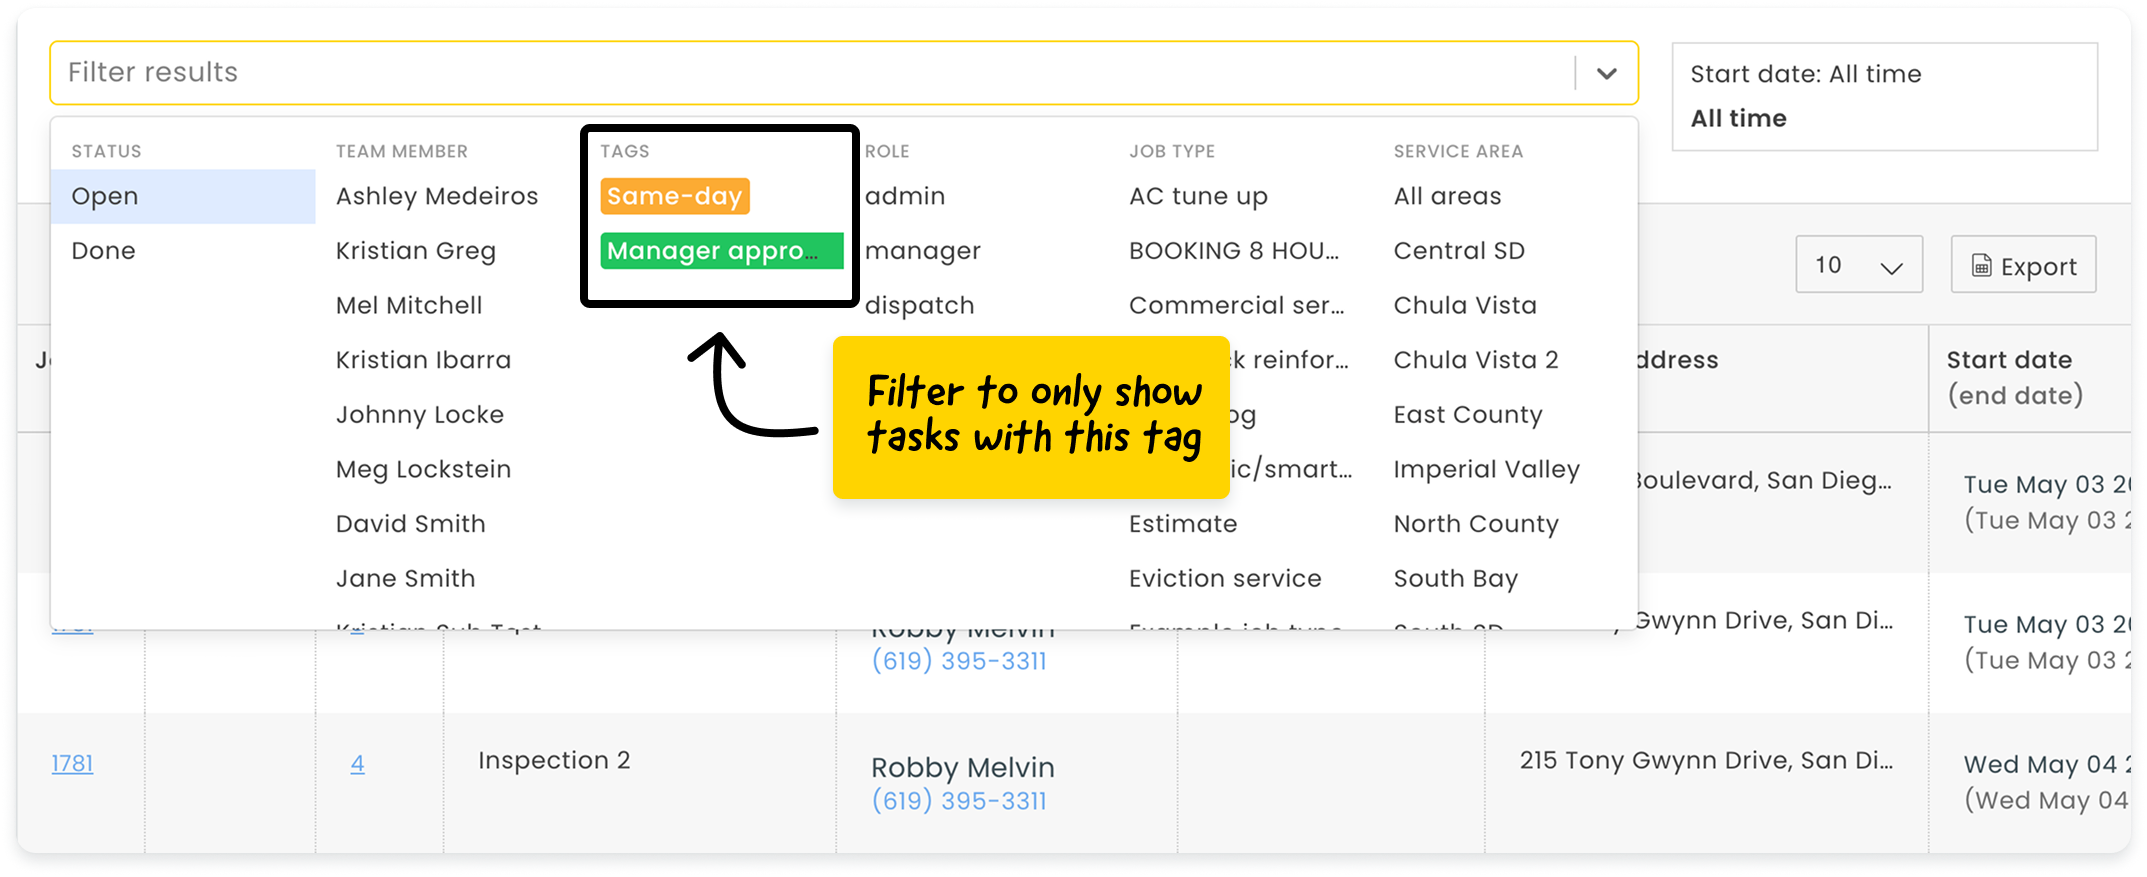Select the Open status filter
The height and width of the screenshot is (877, 2147).
pos(105,197)
